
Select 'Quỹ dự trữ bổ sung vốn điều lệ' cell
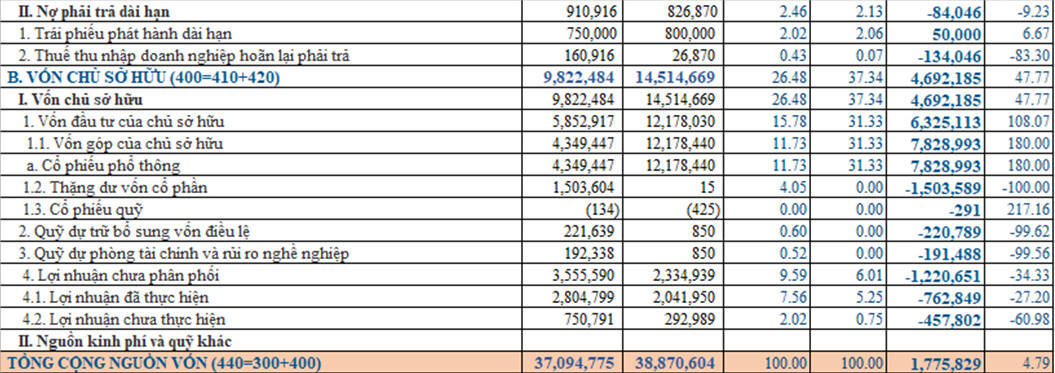click(x=261, y=232)
